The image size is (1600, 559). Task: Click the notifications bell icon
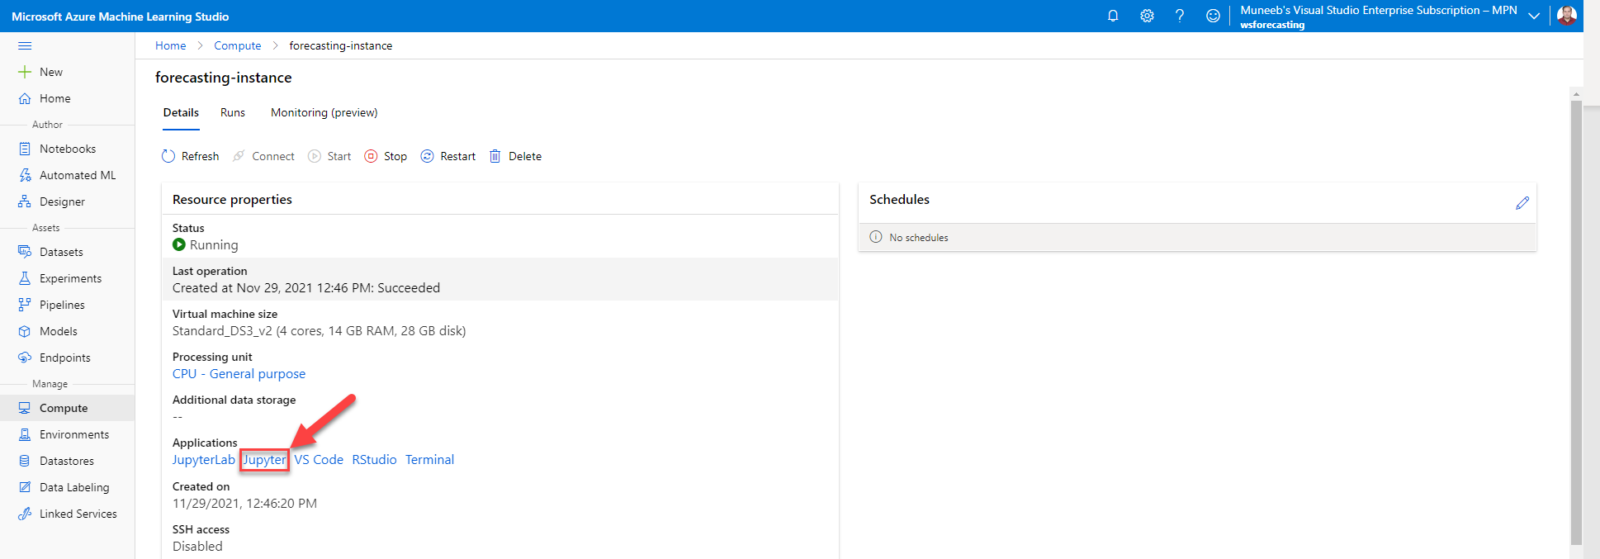point(1113,16)
